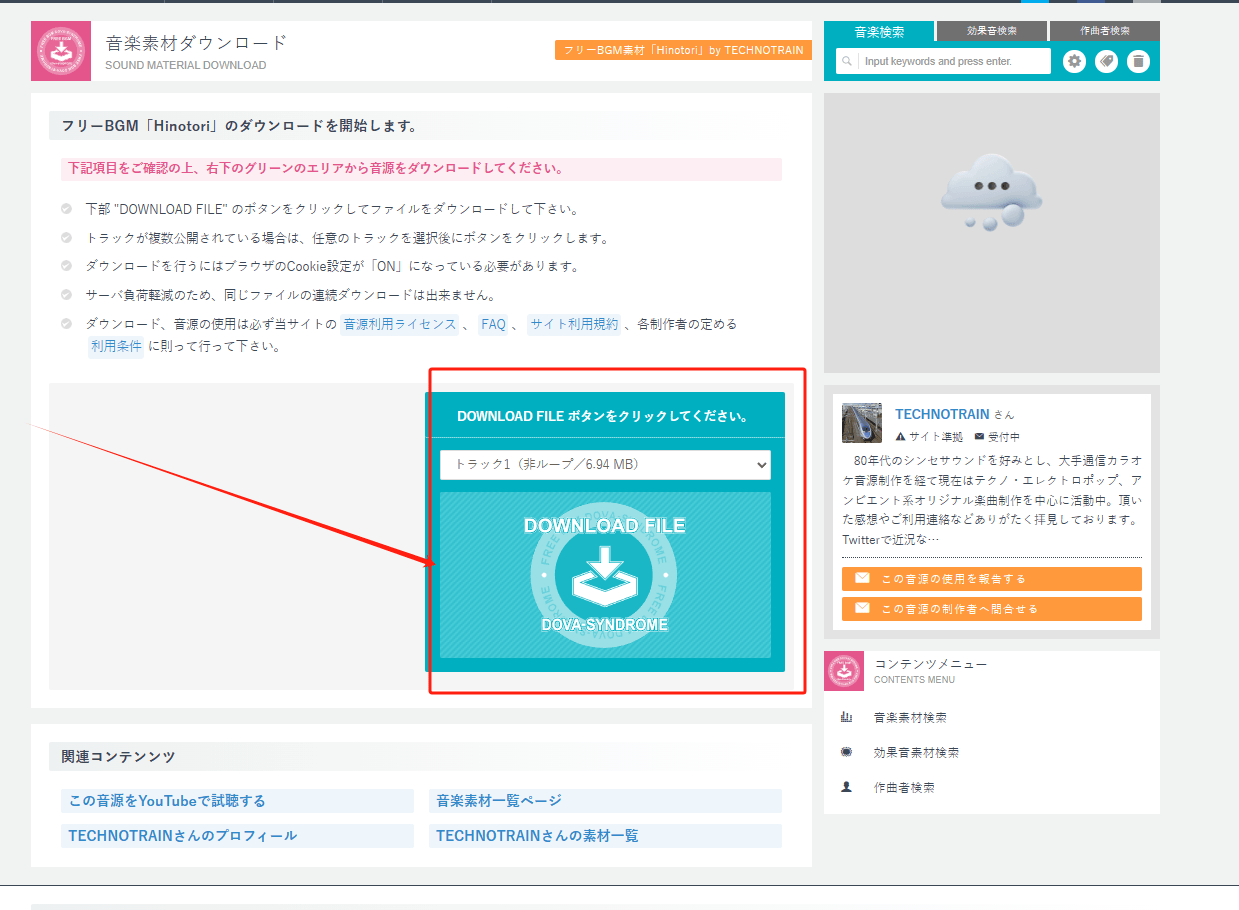Viewport: 1239px width, 910px height.
Task: Click the trash can icon in search bar
Action: (1138, 62)
